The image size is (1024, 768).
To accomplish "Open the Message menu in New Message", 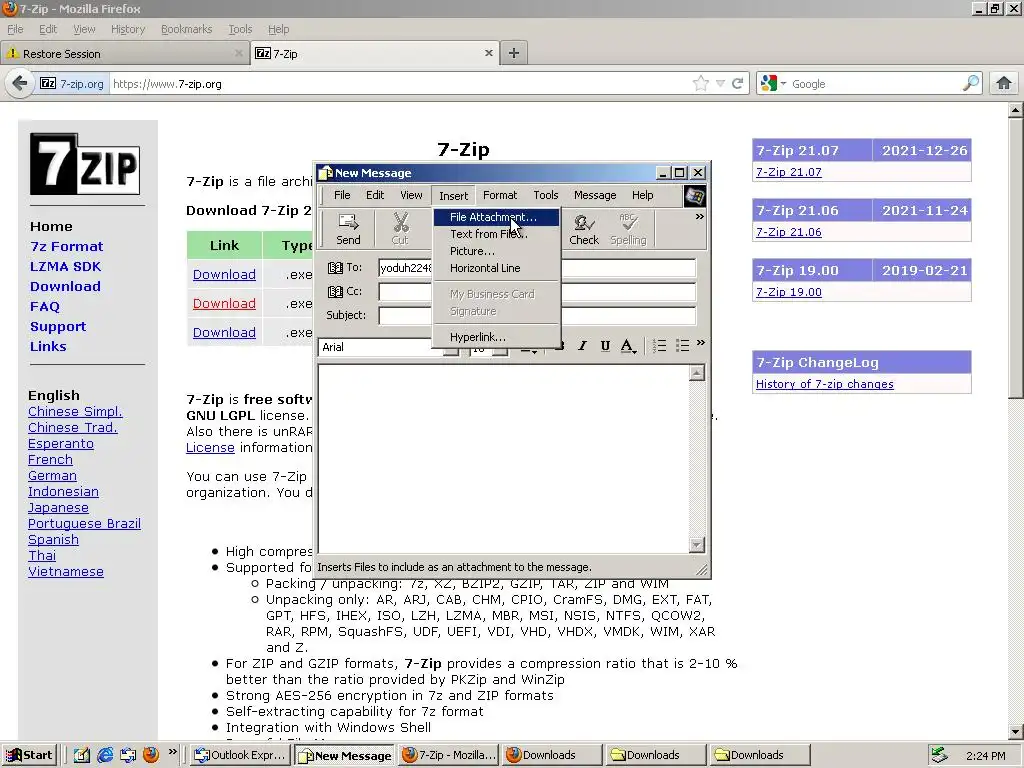I will 594,195.
